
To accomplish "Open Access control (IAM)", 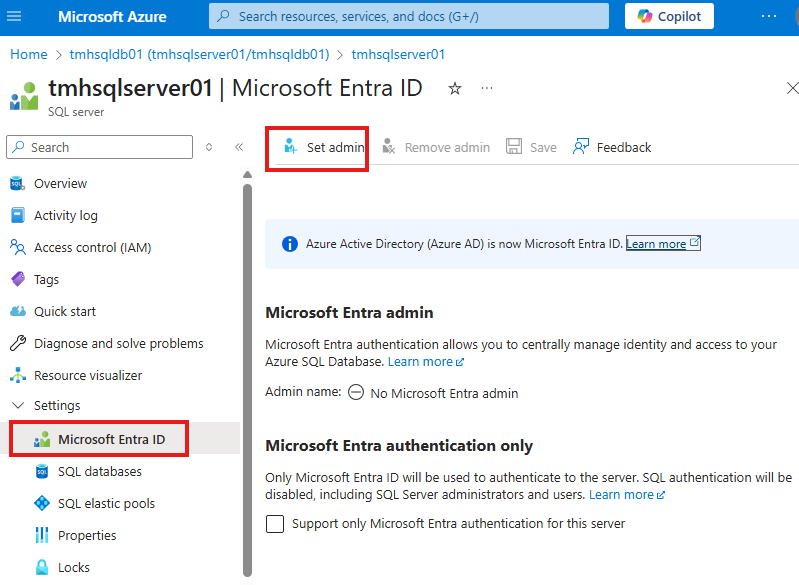I will [x=92, y=248].
